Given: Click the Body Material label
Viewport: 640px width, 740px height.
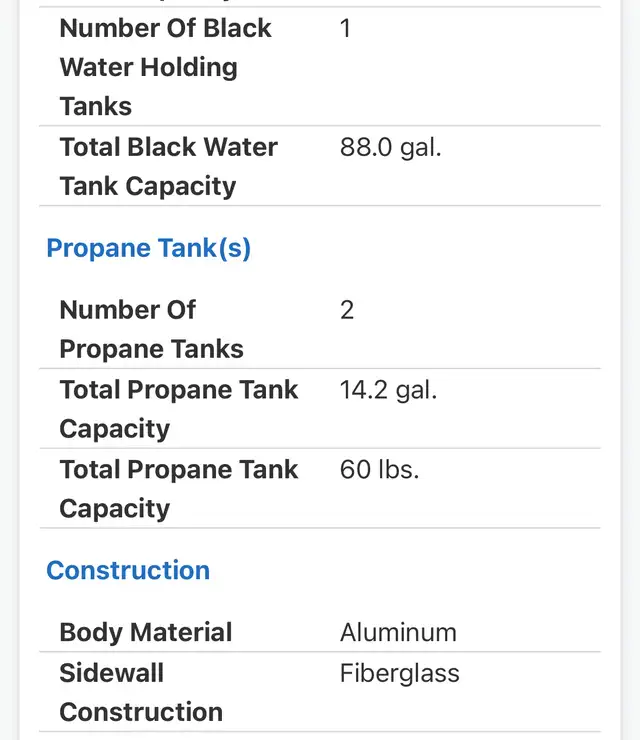Looking at the screenshot, I should (146, 632).
